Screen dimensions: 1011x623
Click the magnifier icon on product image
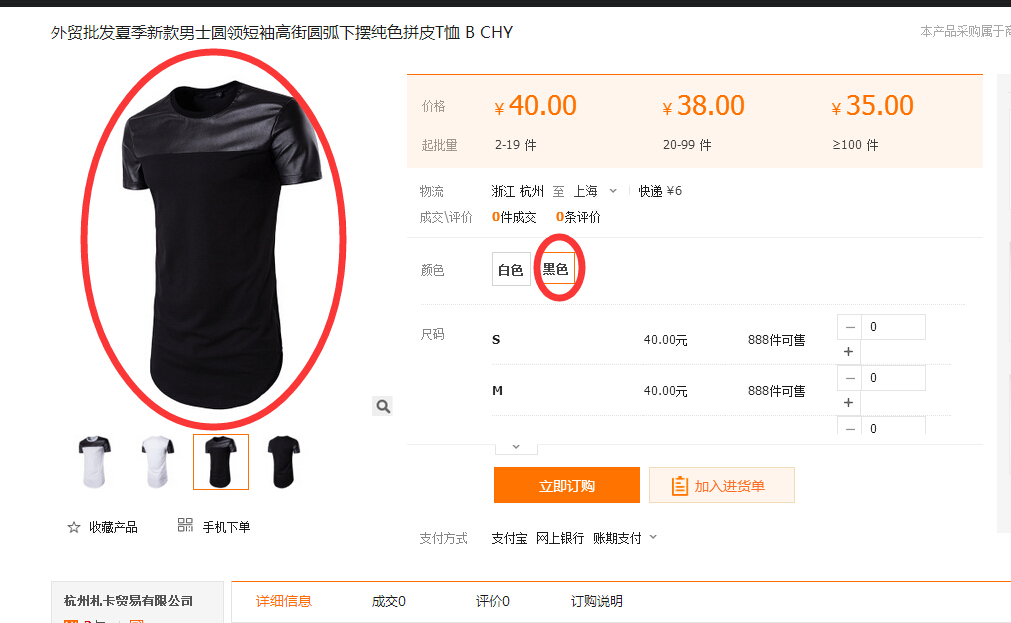(x=382, y=406)
